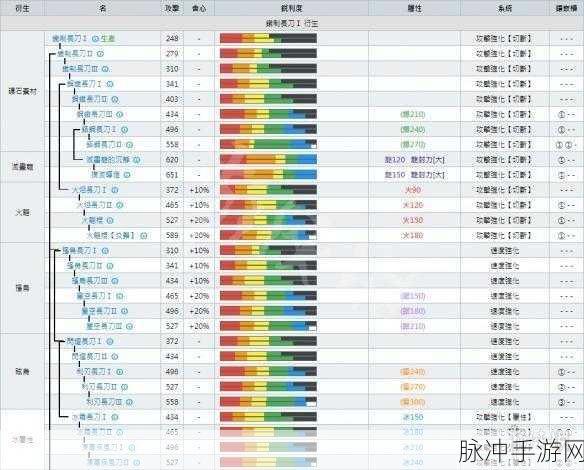Image resolution: width=584 pixels, height=470 pixels.
Task: Open the 滅盡龍 weapon name with 620 attack
Action: click(x=108, y=160)
